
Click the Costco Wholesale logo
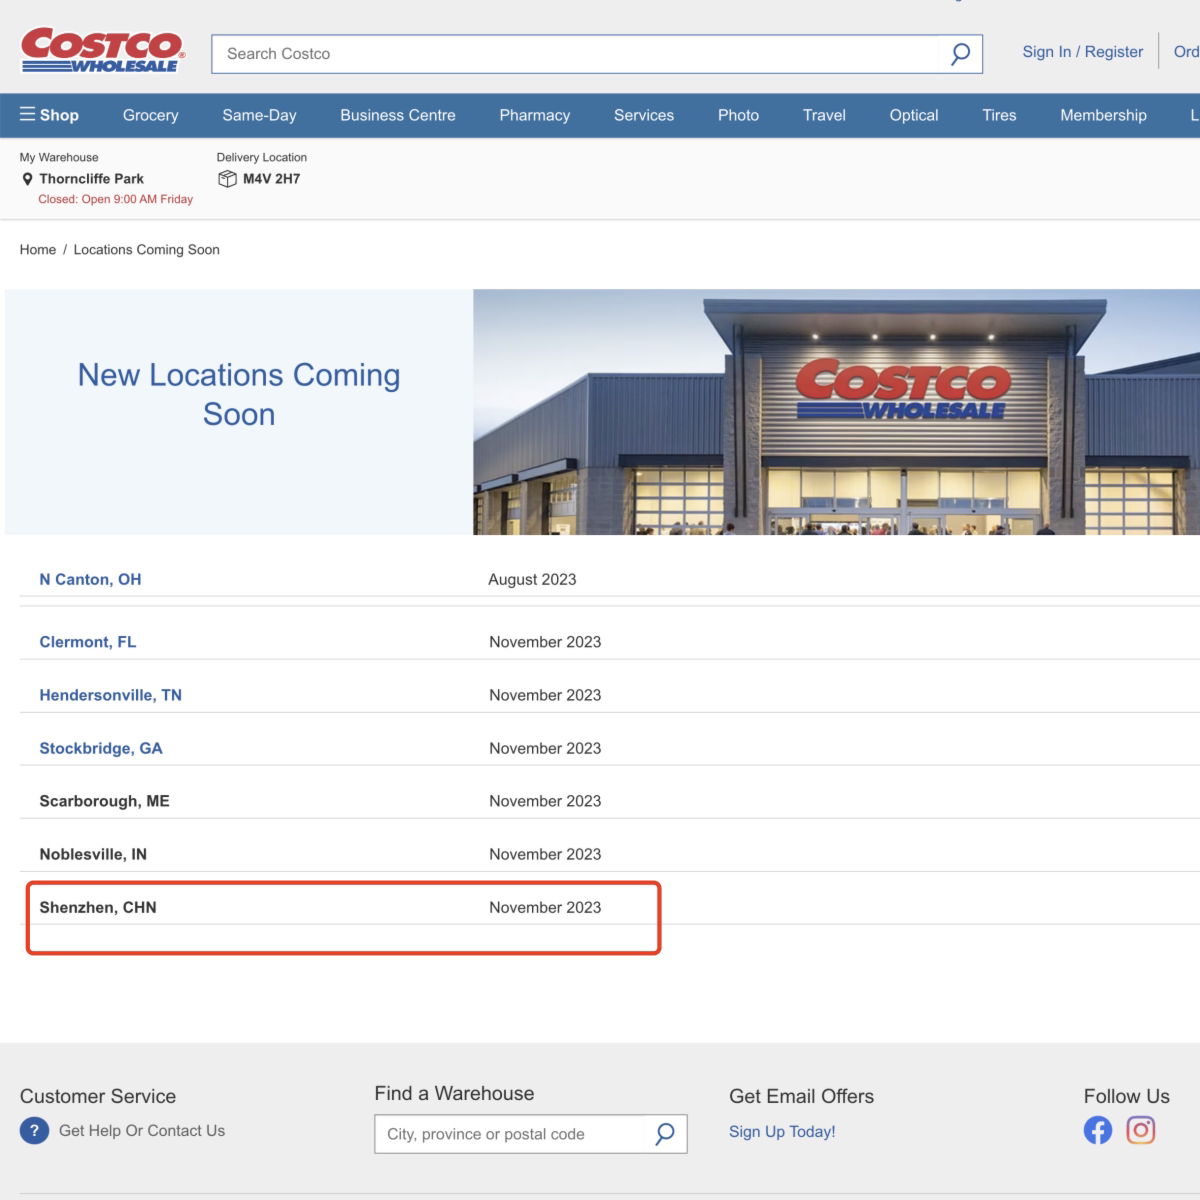click(102, 51)
